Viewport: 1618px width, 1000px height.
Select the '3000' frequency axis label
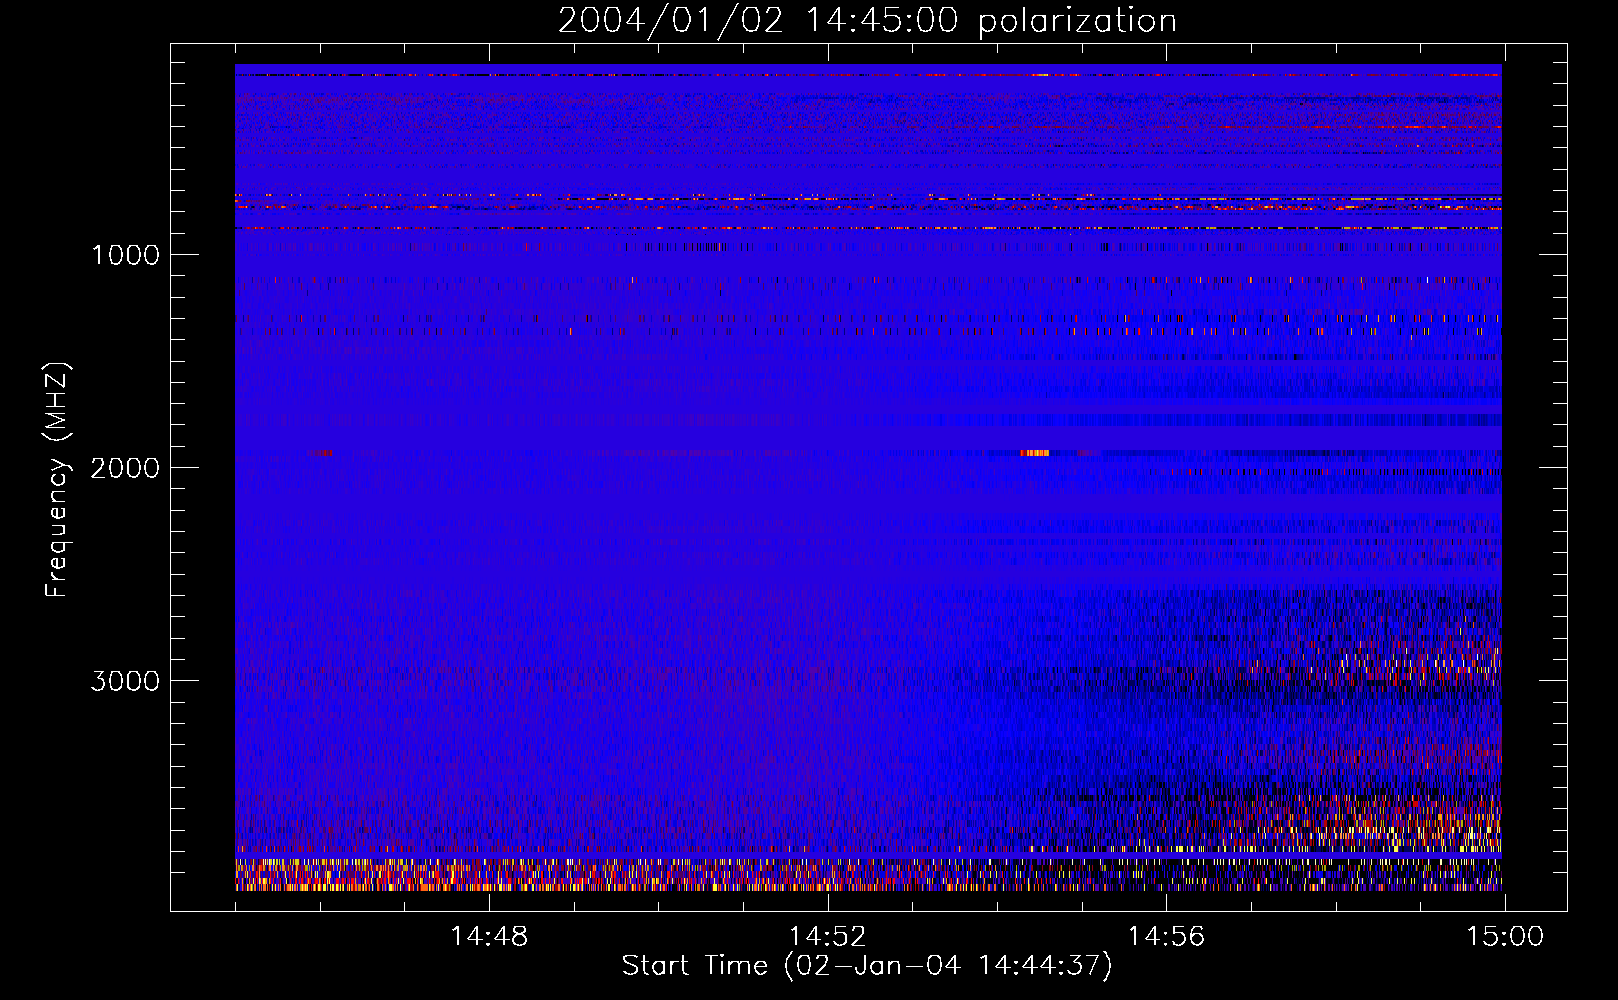click(x=125, y=681)
